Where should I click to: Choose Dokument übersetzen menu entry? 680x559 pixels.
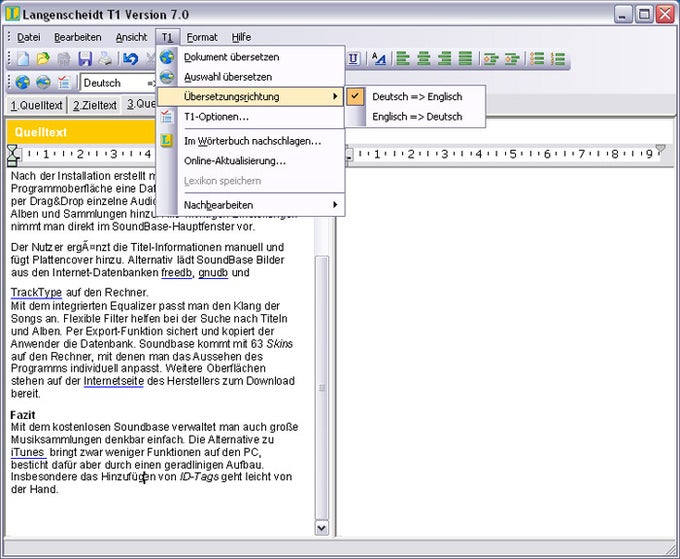251,57
